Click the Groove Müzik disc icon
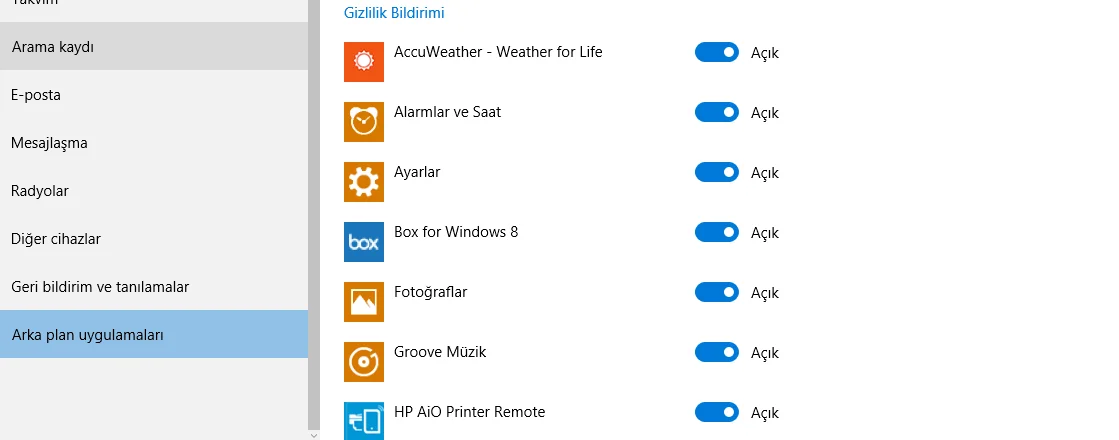This screenshot has width=1119, height=440. point(364,362)
